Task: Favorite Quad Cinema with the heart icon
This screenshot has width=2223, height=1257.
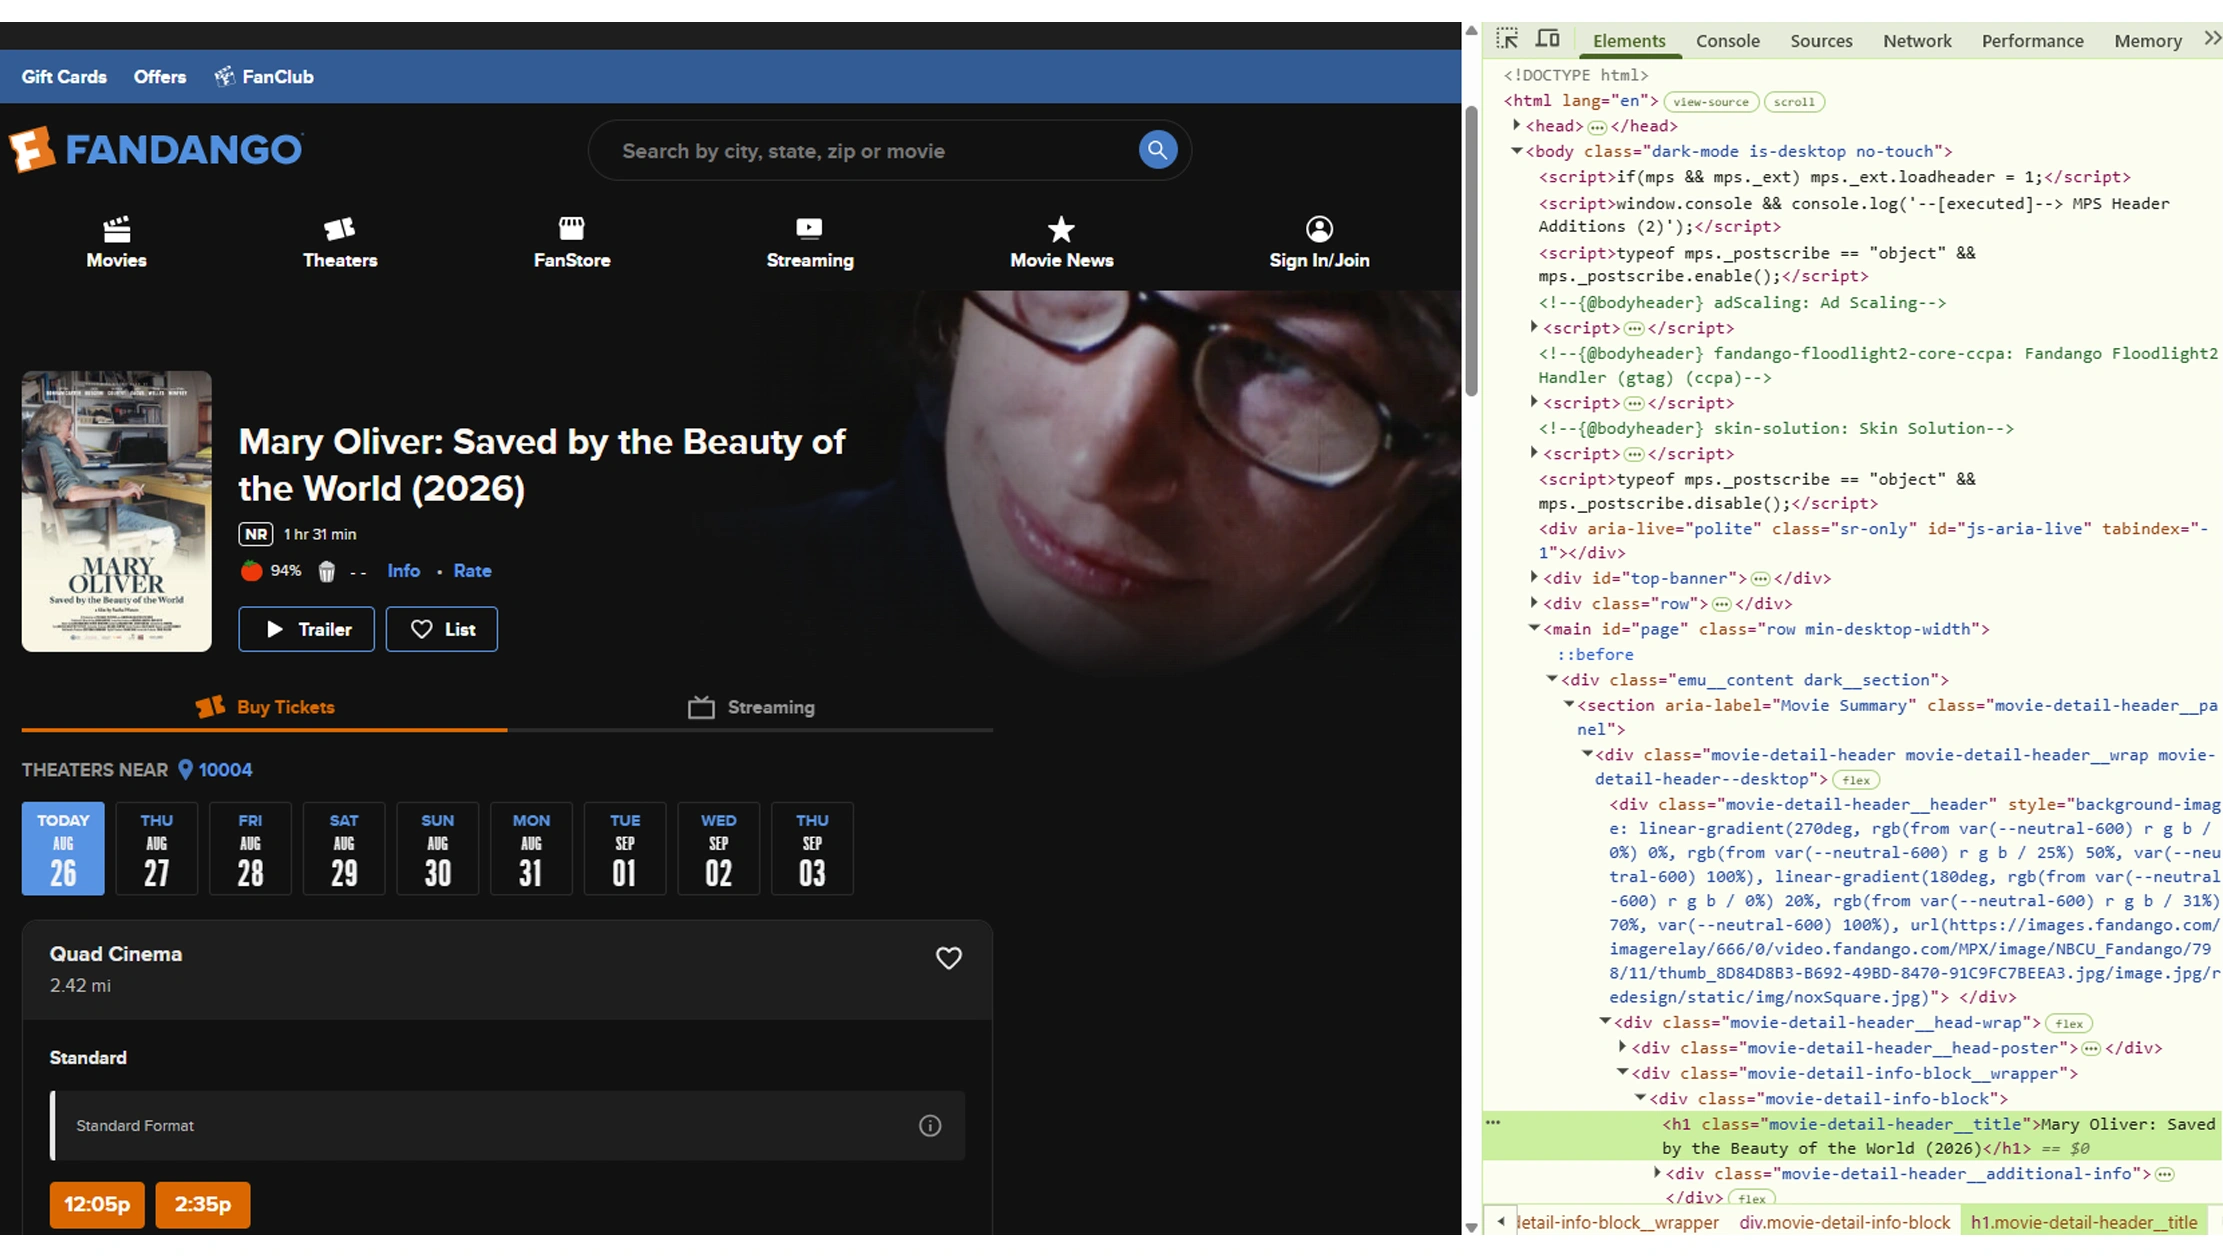Action: [948, 958]
